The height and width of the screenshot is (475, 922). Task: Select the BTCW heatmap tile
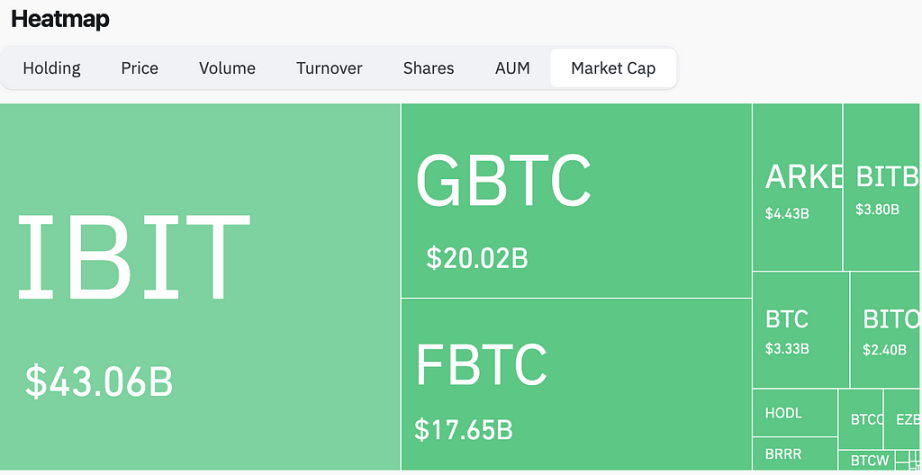866,460
